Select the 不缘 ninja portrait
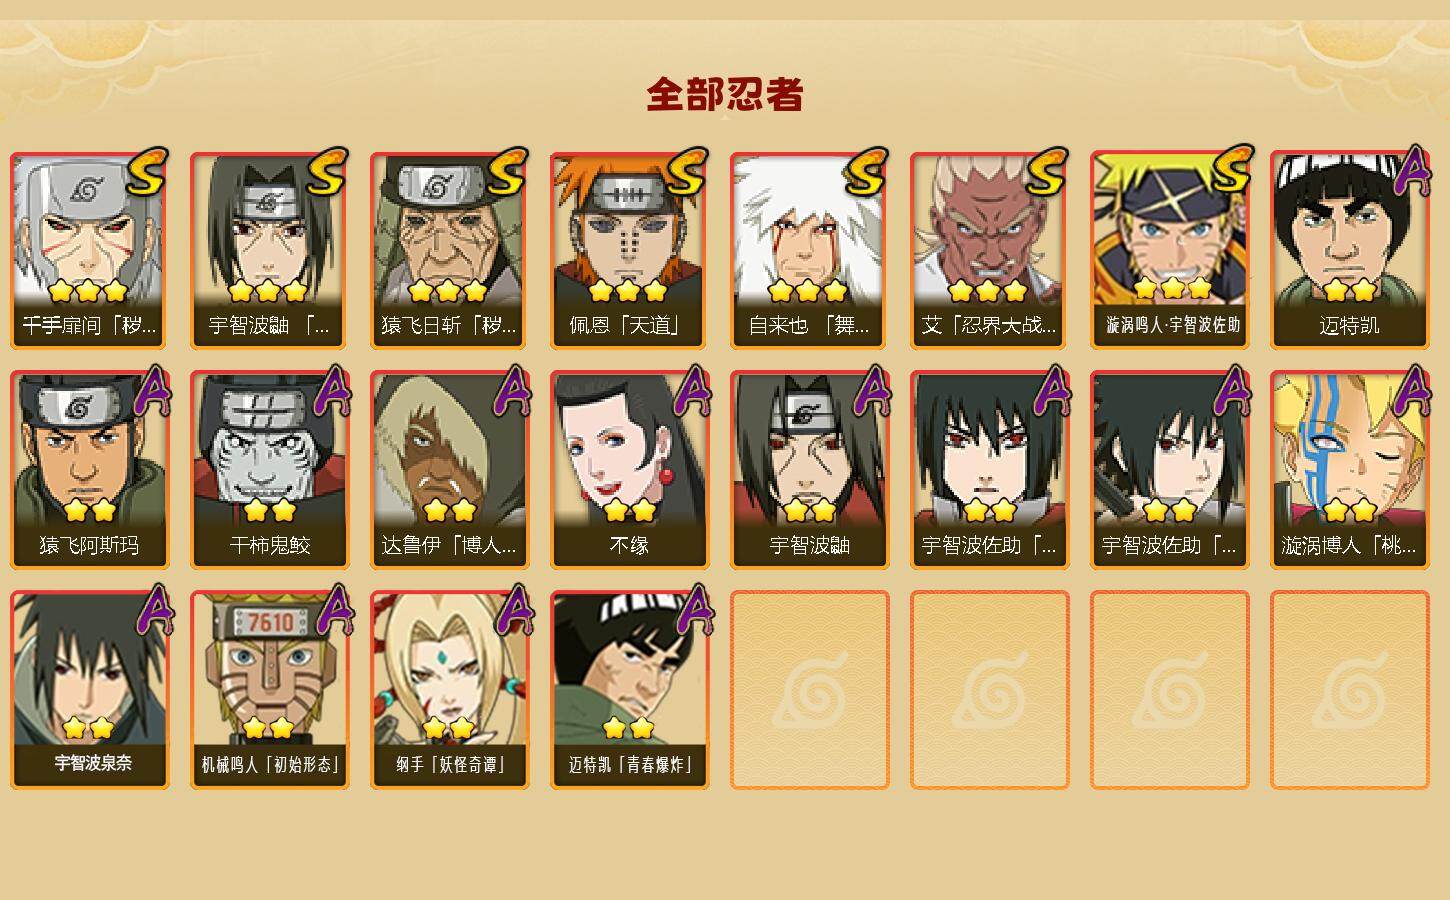This screenshot has width=1450, height=900. (629, 470)
